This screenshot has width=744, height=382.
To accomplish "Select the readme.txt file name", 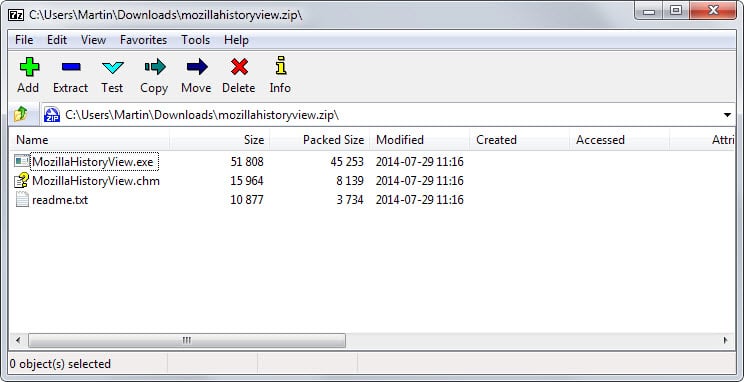I will [x=60, y=200].
